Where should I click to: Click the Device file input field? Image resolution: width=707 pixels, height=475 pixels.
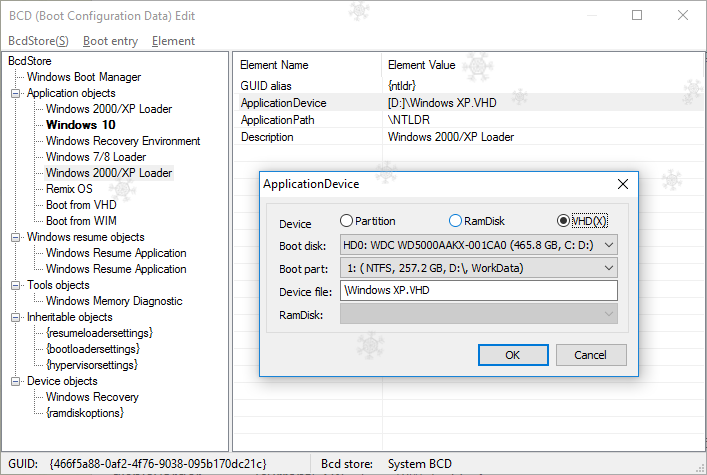(479, 291)
